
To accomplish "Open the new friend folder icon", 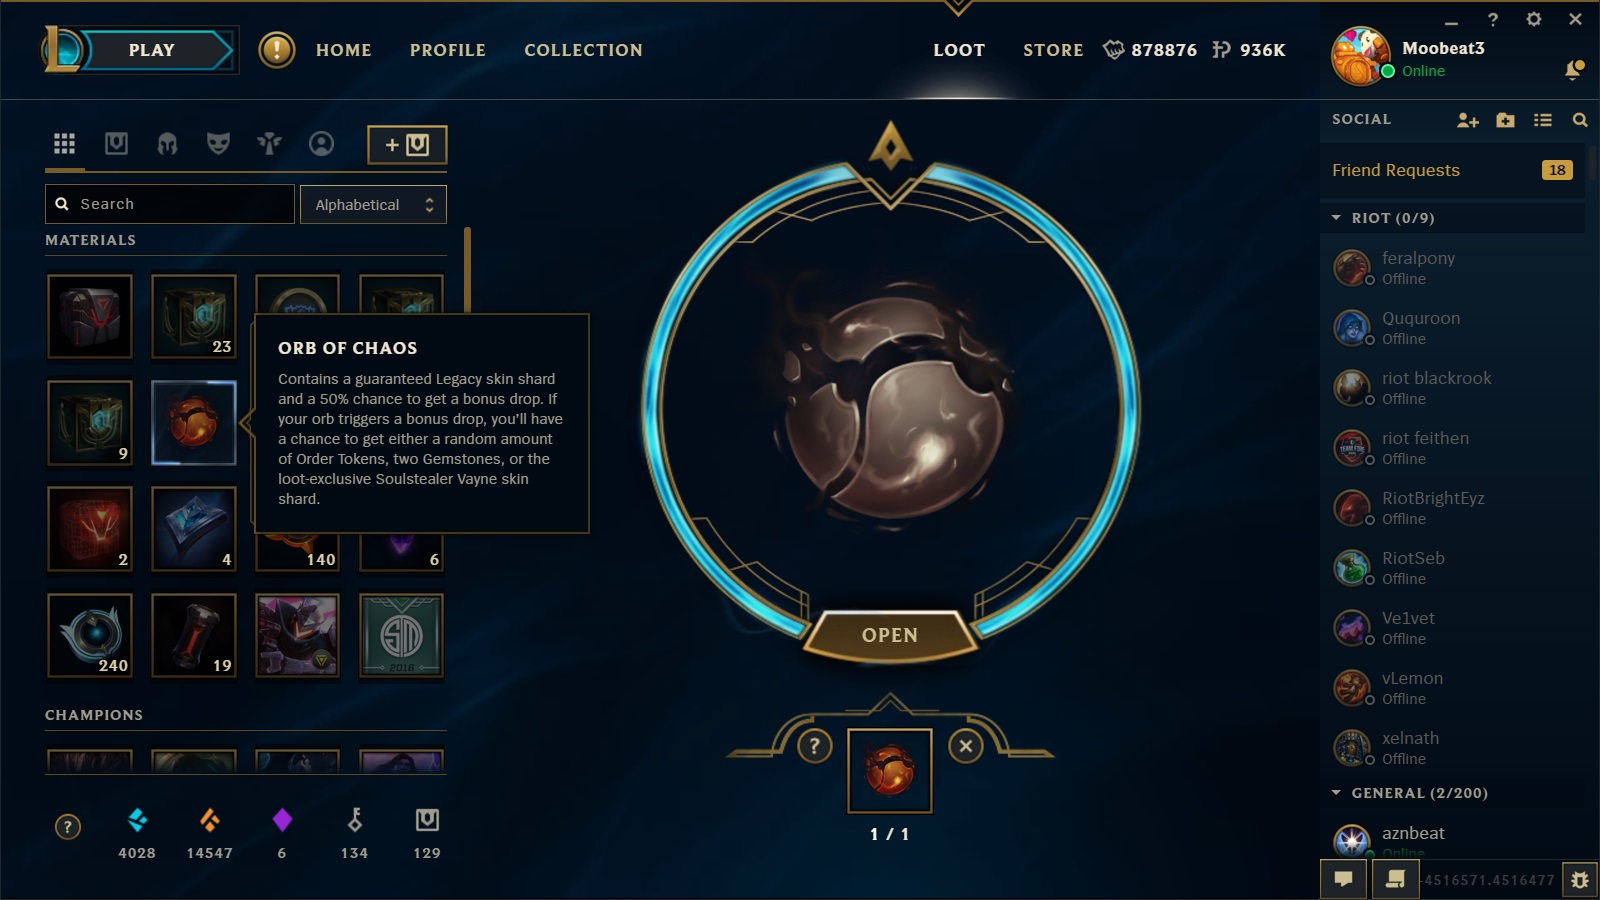I will tap(1505, 120).
